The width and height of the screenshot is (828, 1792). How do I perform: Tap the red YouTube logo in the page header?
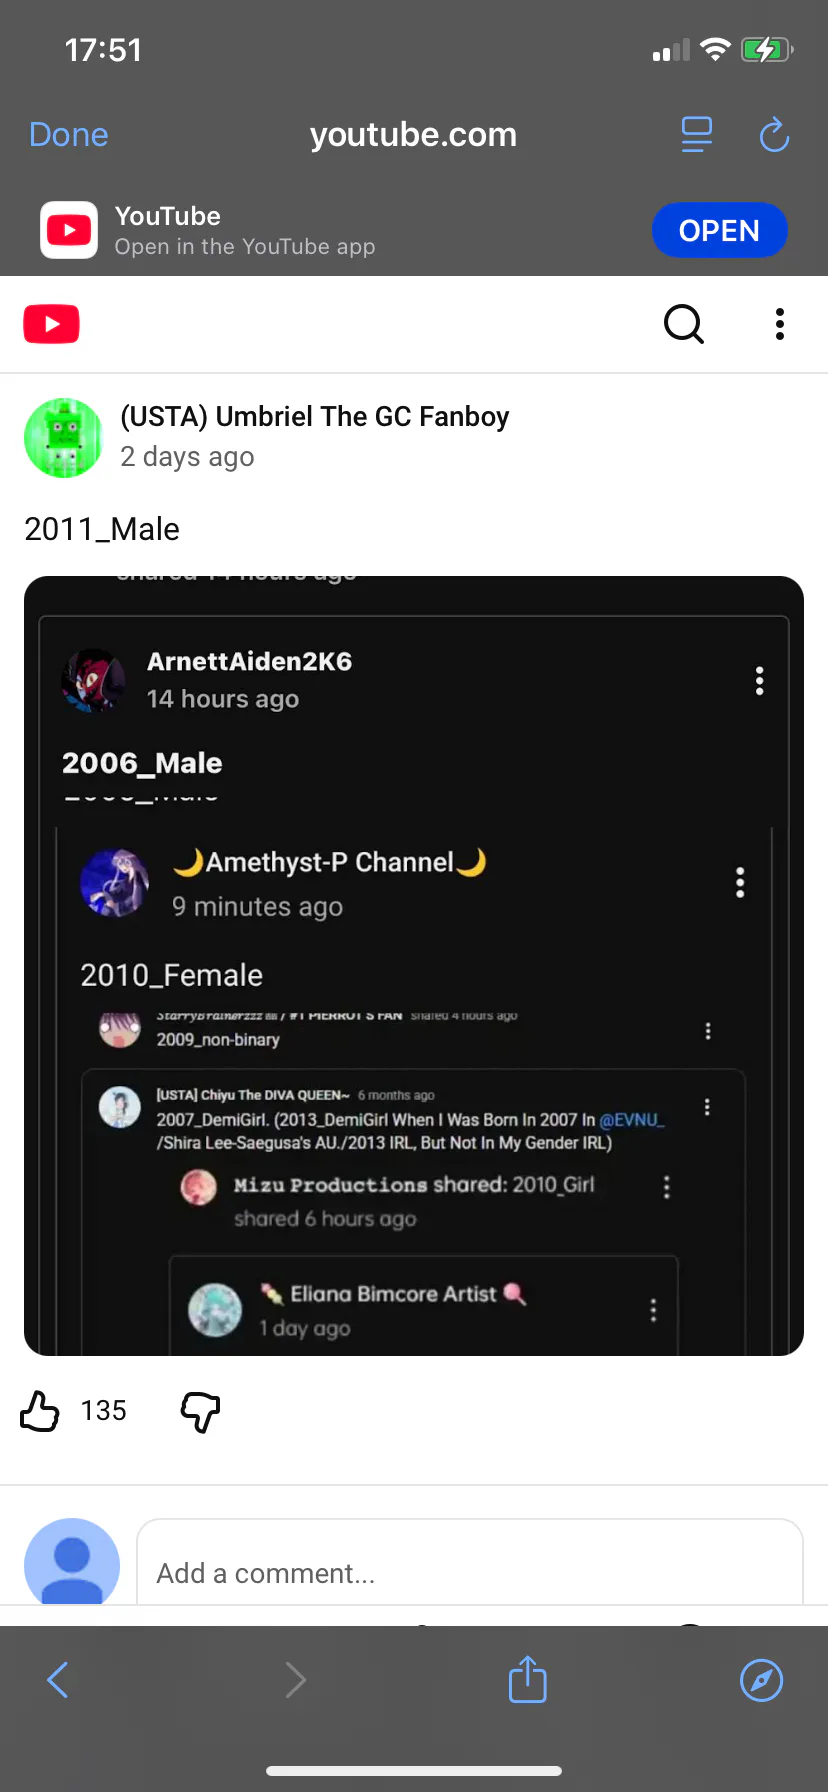click(51, 324)
